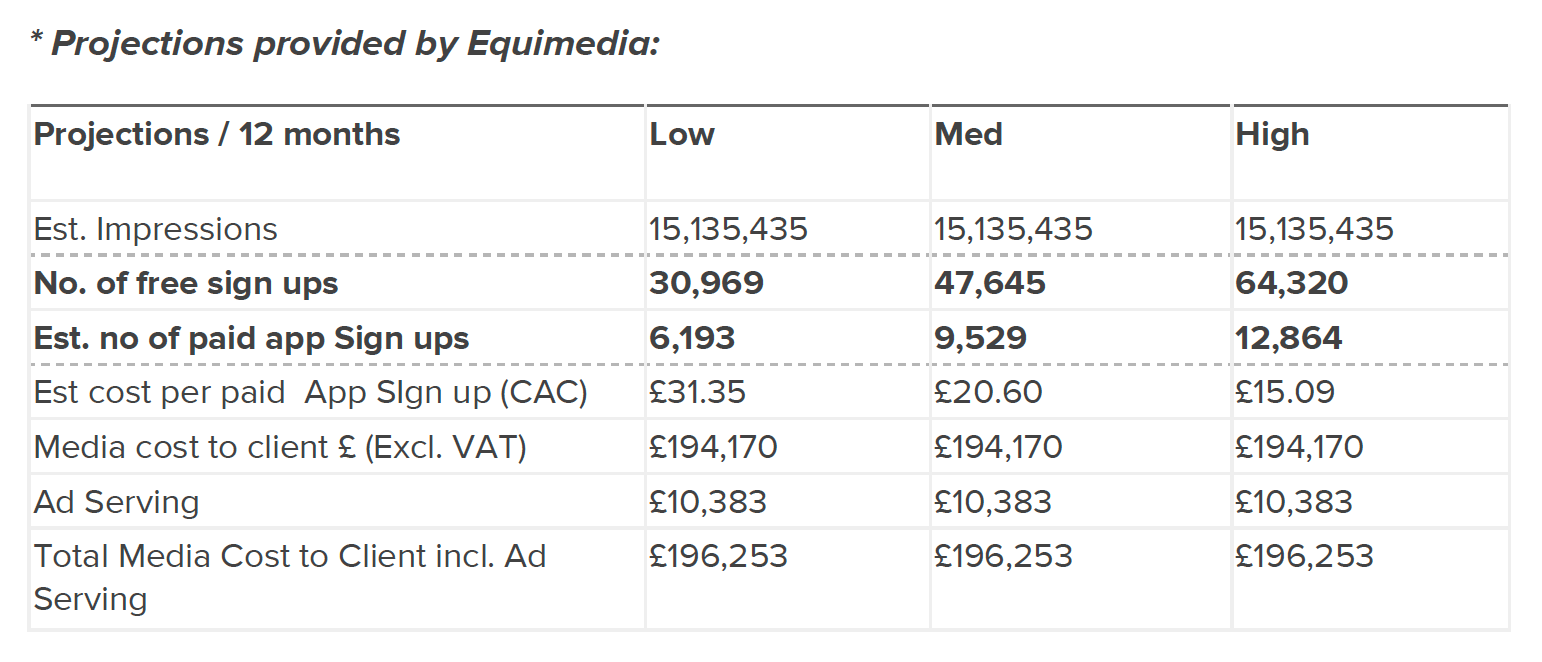The image size is (1542, 662).
Task: Click the 'Low' column header
Action: coord(682,135)
